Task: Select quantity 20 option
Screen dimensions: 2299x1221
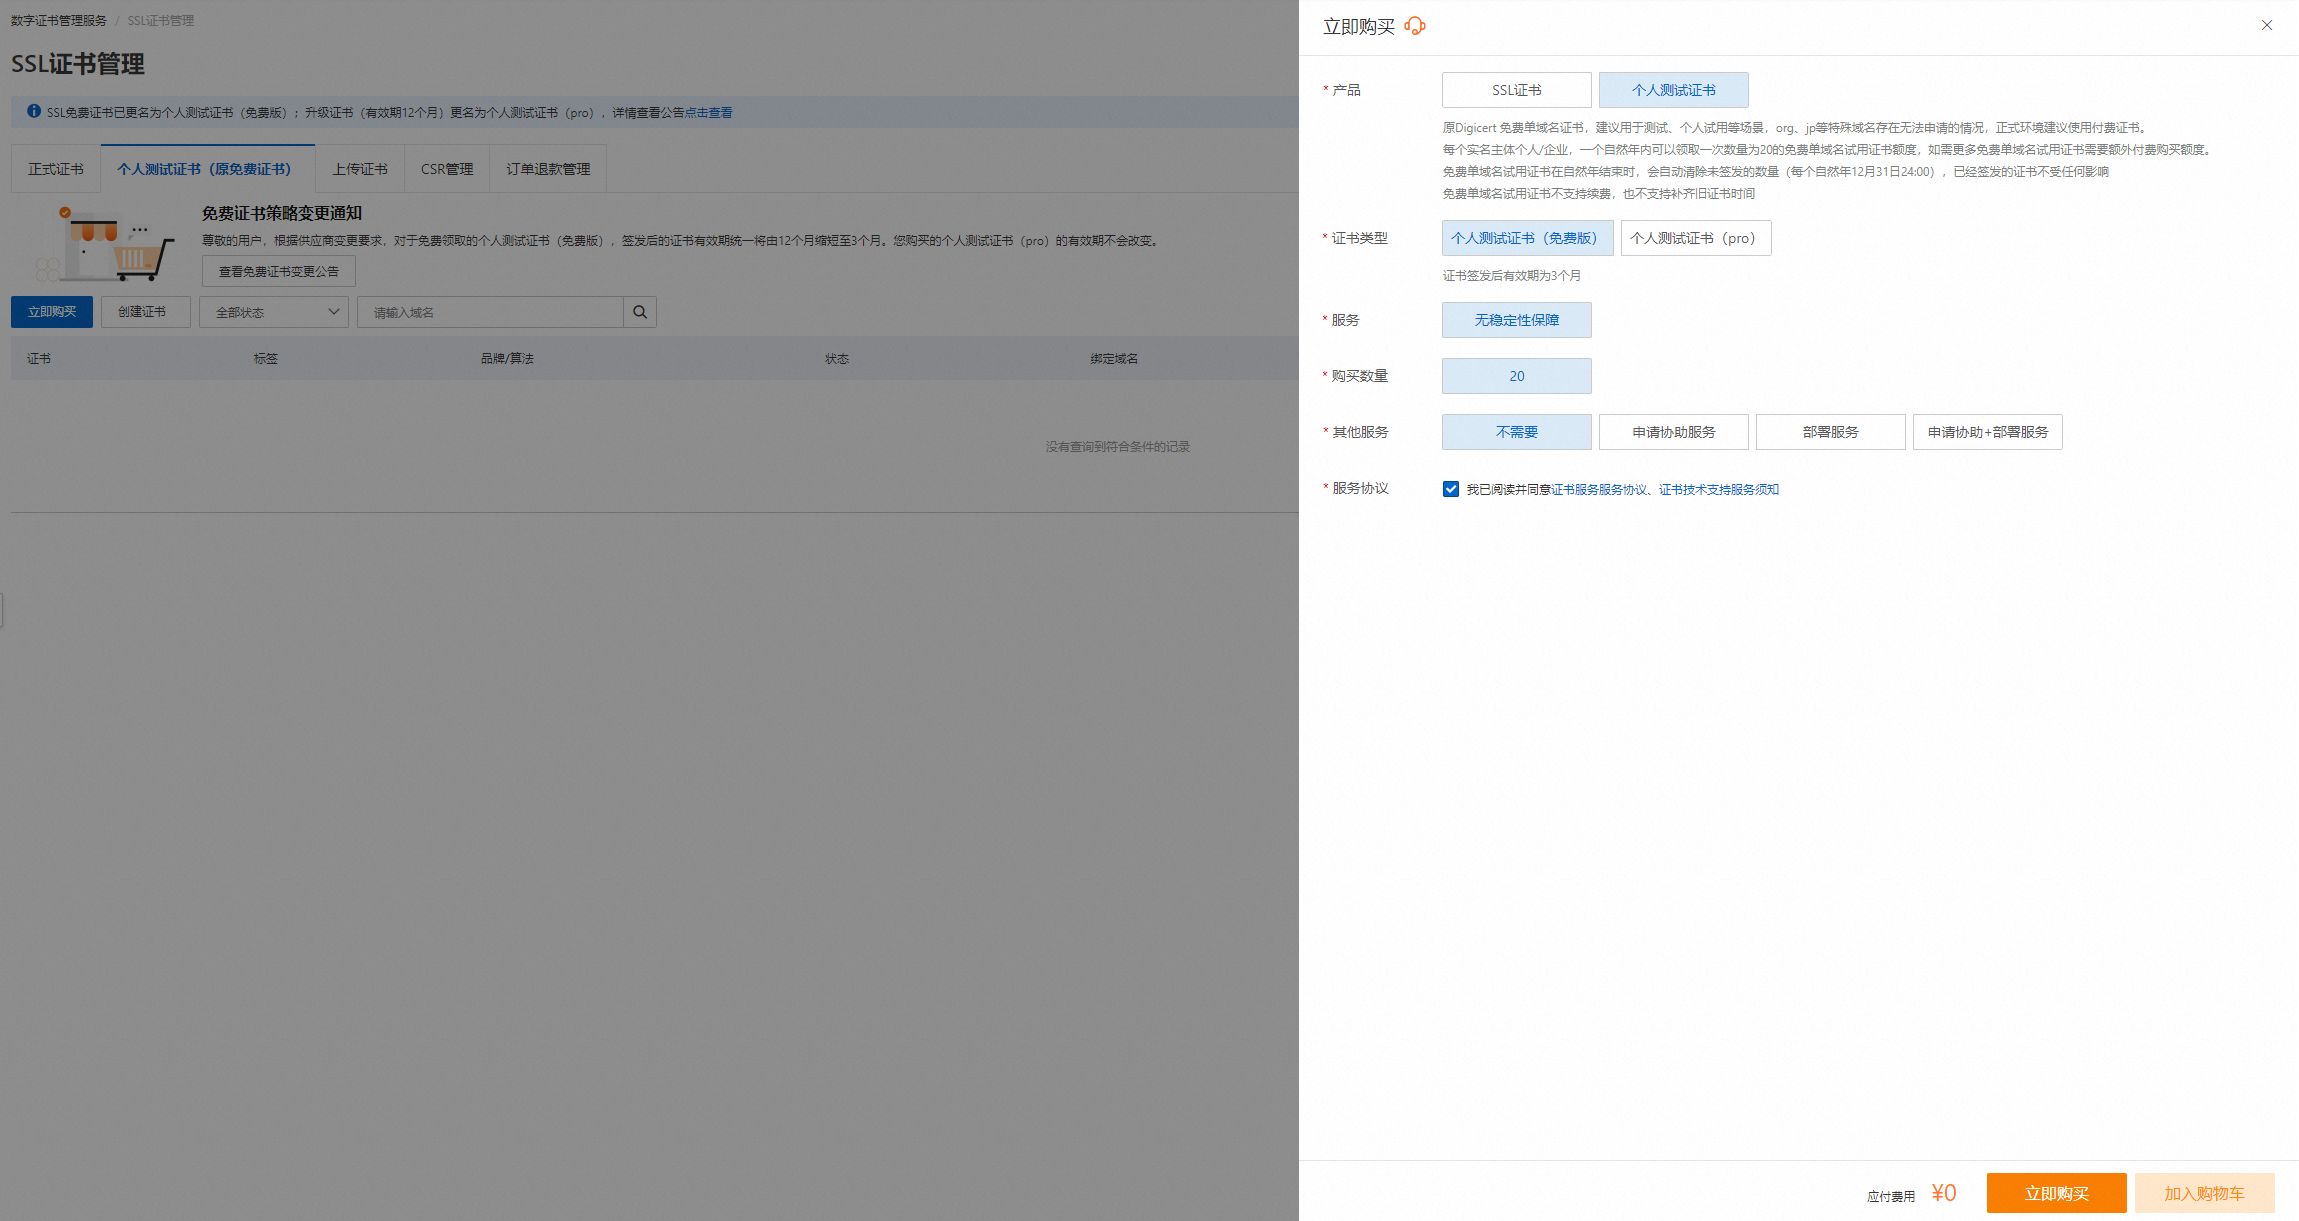Action: (1516, 376)
